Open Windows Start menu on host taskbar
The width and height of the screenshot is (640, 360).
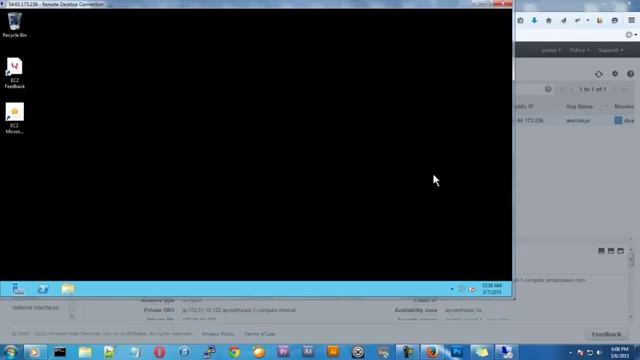click(10, 352)
